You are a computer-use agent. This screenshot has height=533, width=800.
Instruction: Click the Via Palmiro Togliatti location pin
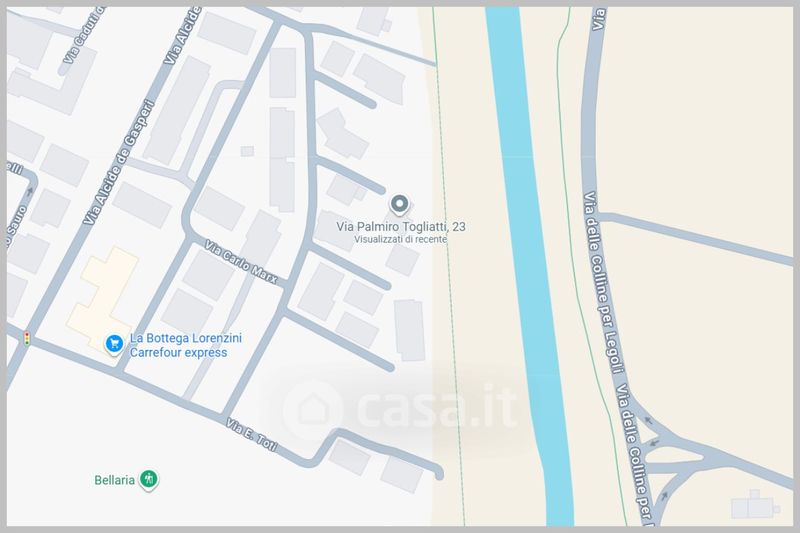click(x=400, y=205)
